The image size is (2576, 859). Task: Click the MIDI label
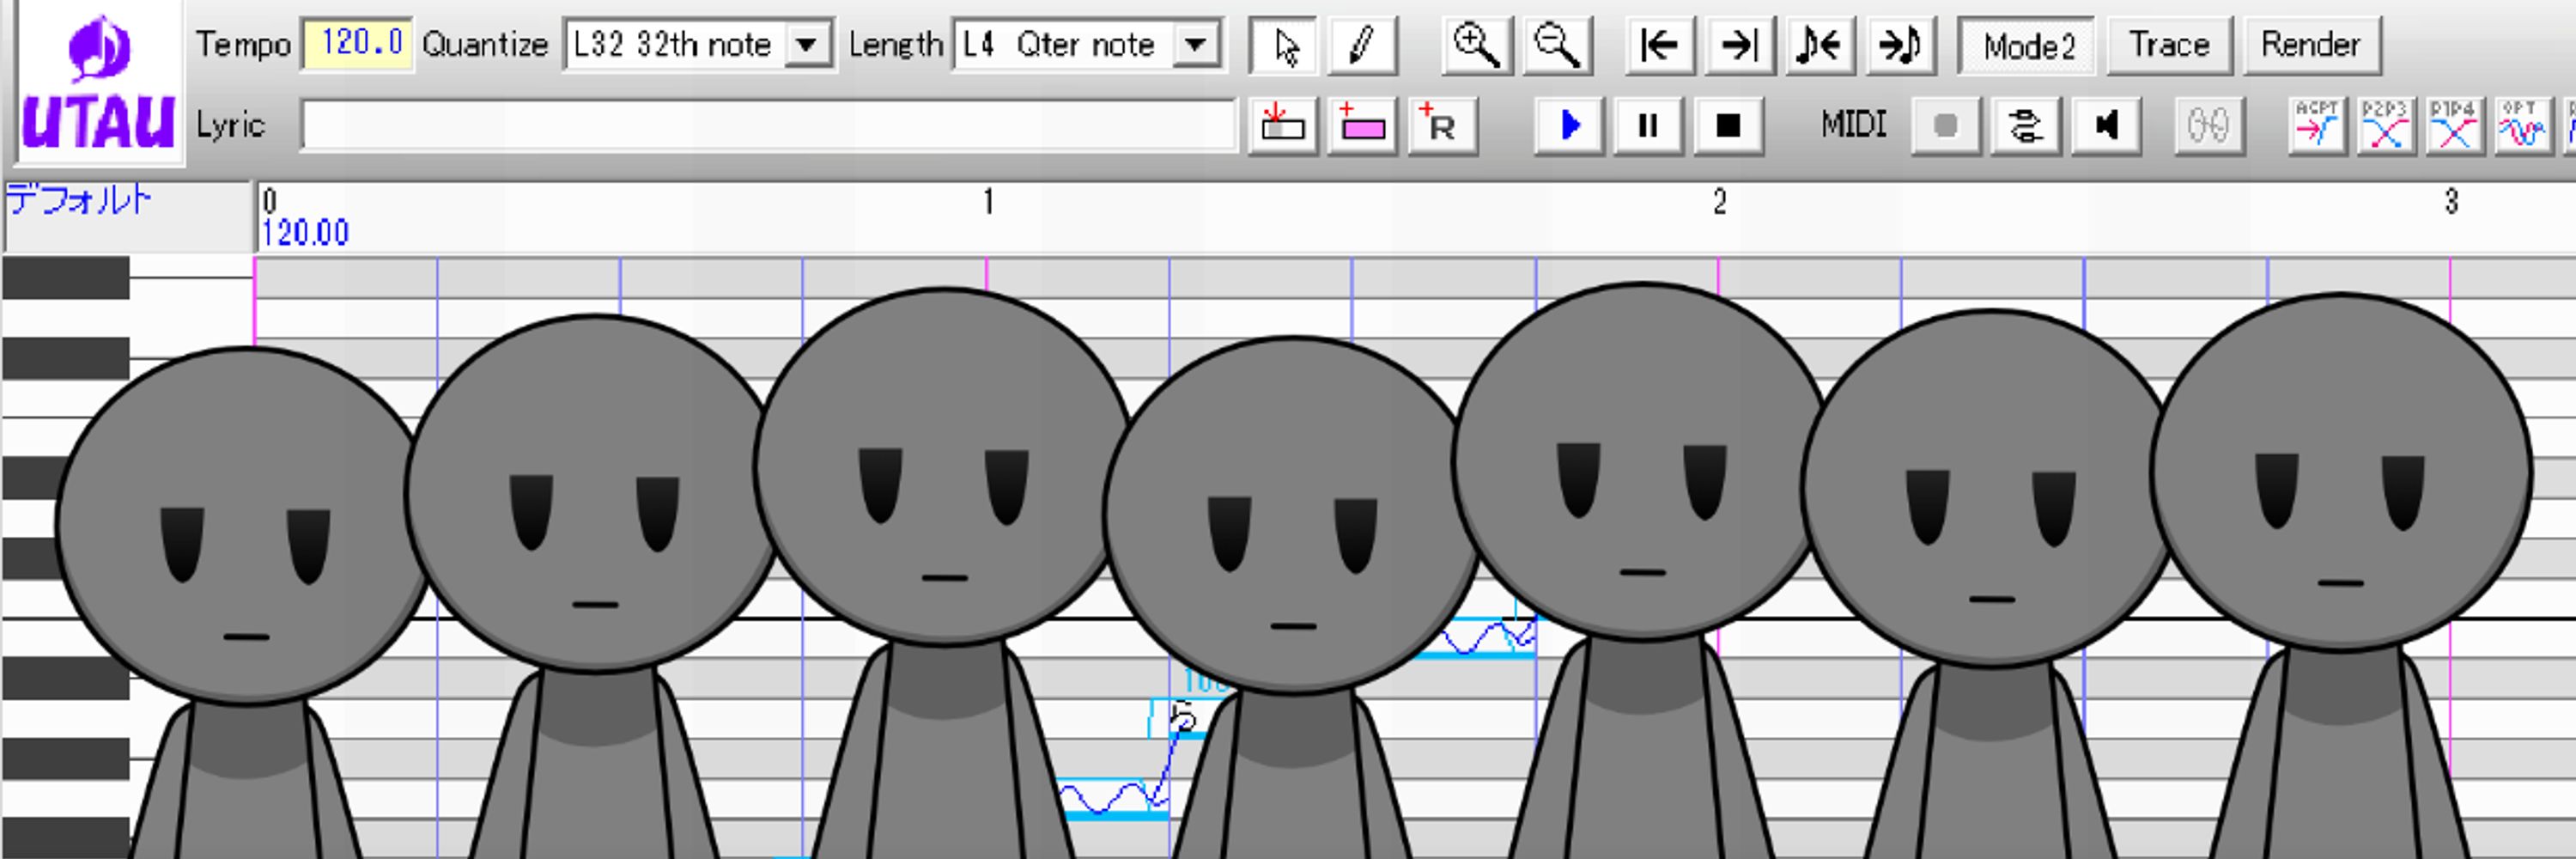[x=1854, y=126]
